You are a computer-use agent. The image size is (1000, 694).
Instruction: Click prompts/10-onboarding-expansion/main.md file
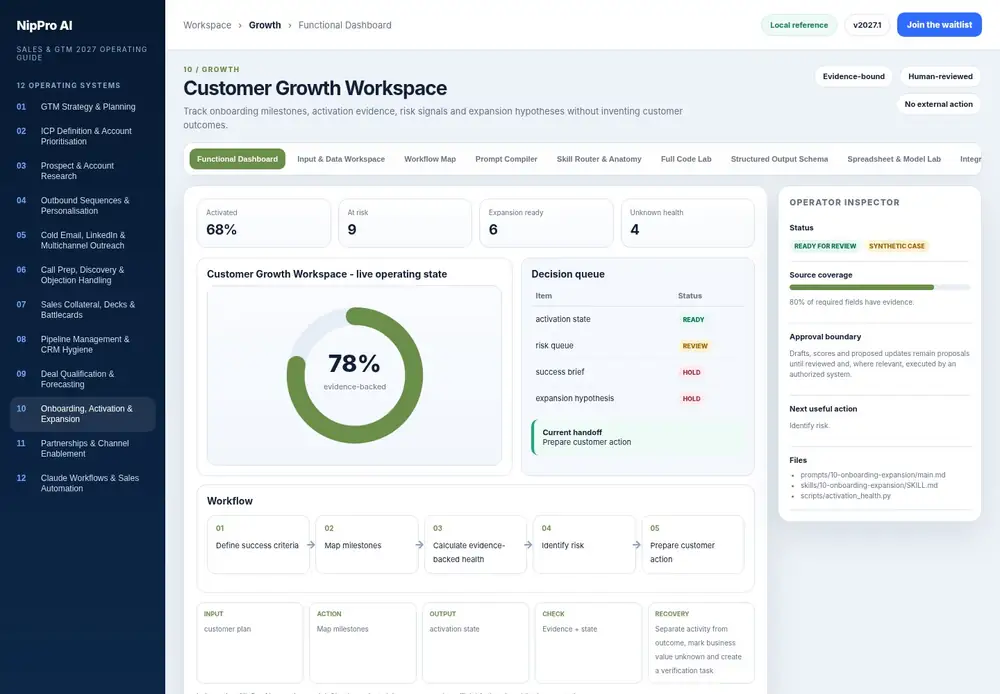(872, 475)
